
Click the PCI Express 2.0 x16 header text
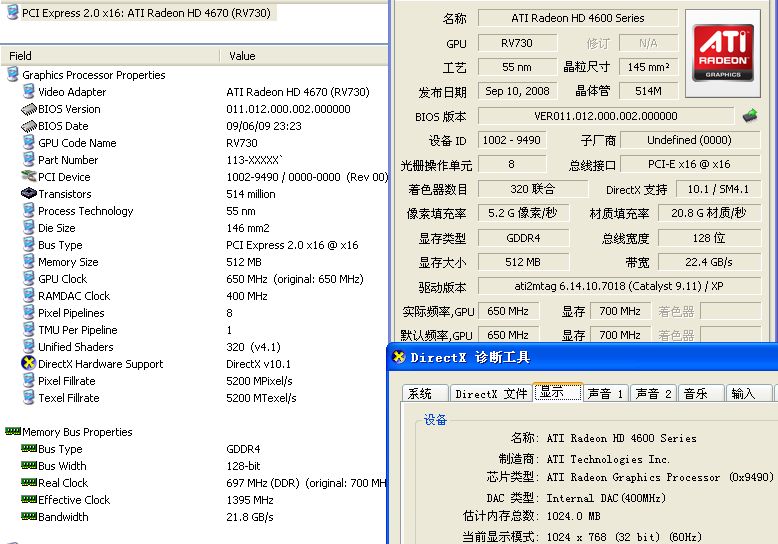pos(146,13)
